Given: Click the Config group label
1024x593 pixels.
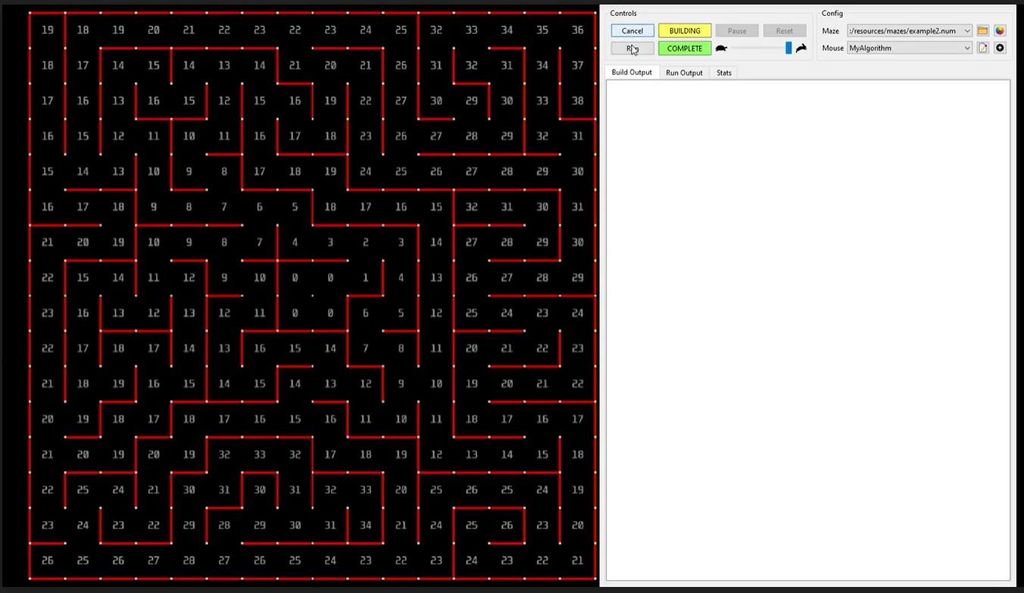Looking at the screenshot, I should tap(832, 13).
